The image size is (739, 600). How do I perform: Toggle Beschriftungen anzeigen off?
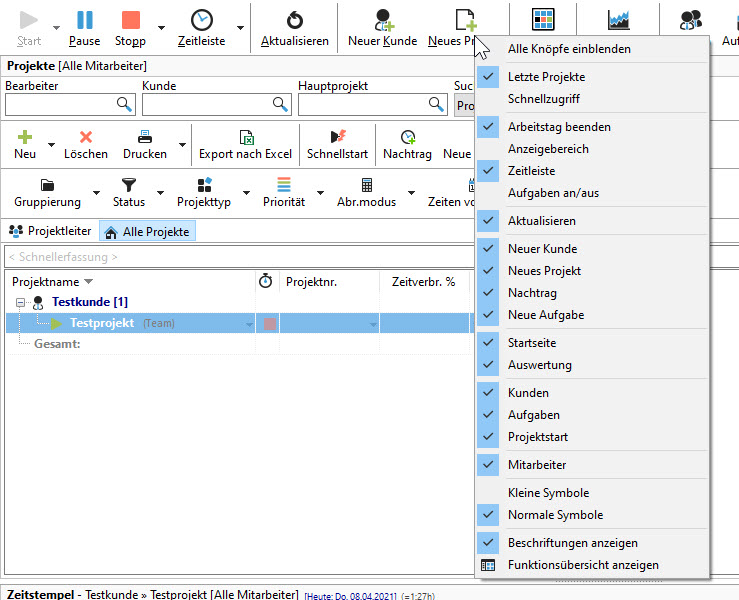pos(592,542)
